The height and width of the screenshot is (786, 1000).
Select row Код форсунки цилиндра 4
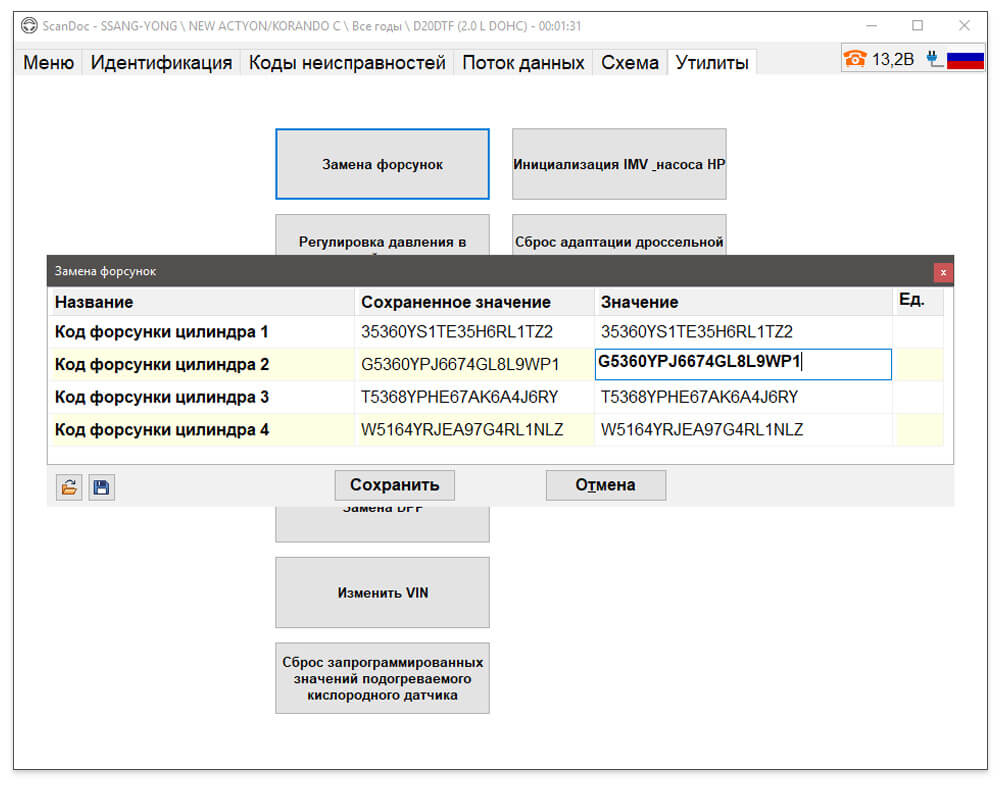496,429
